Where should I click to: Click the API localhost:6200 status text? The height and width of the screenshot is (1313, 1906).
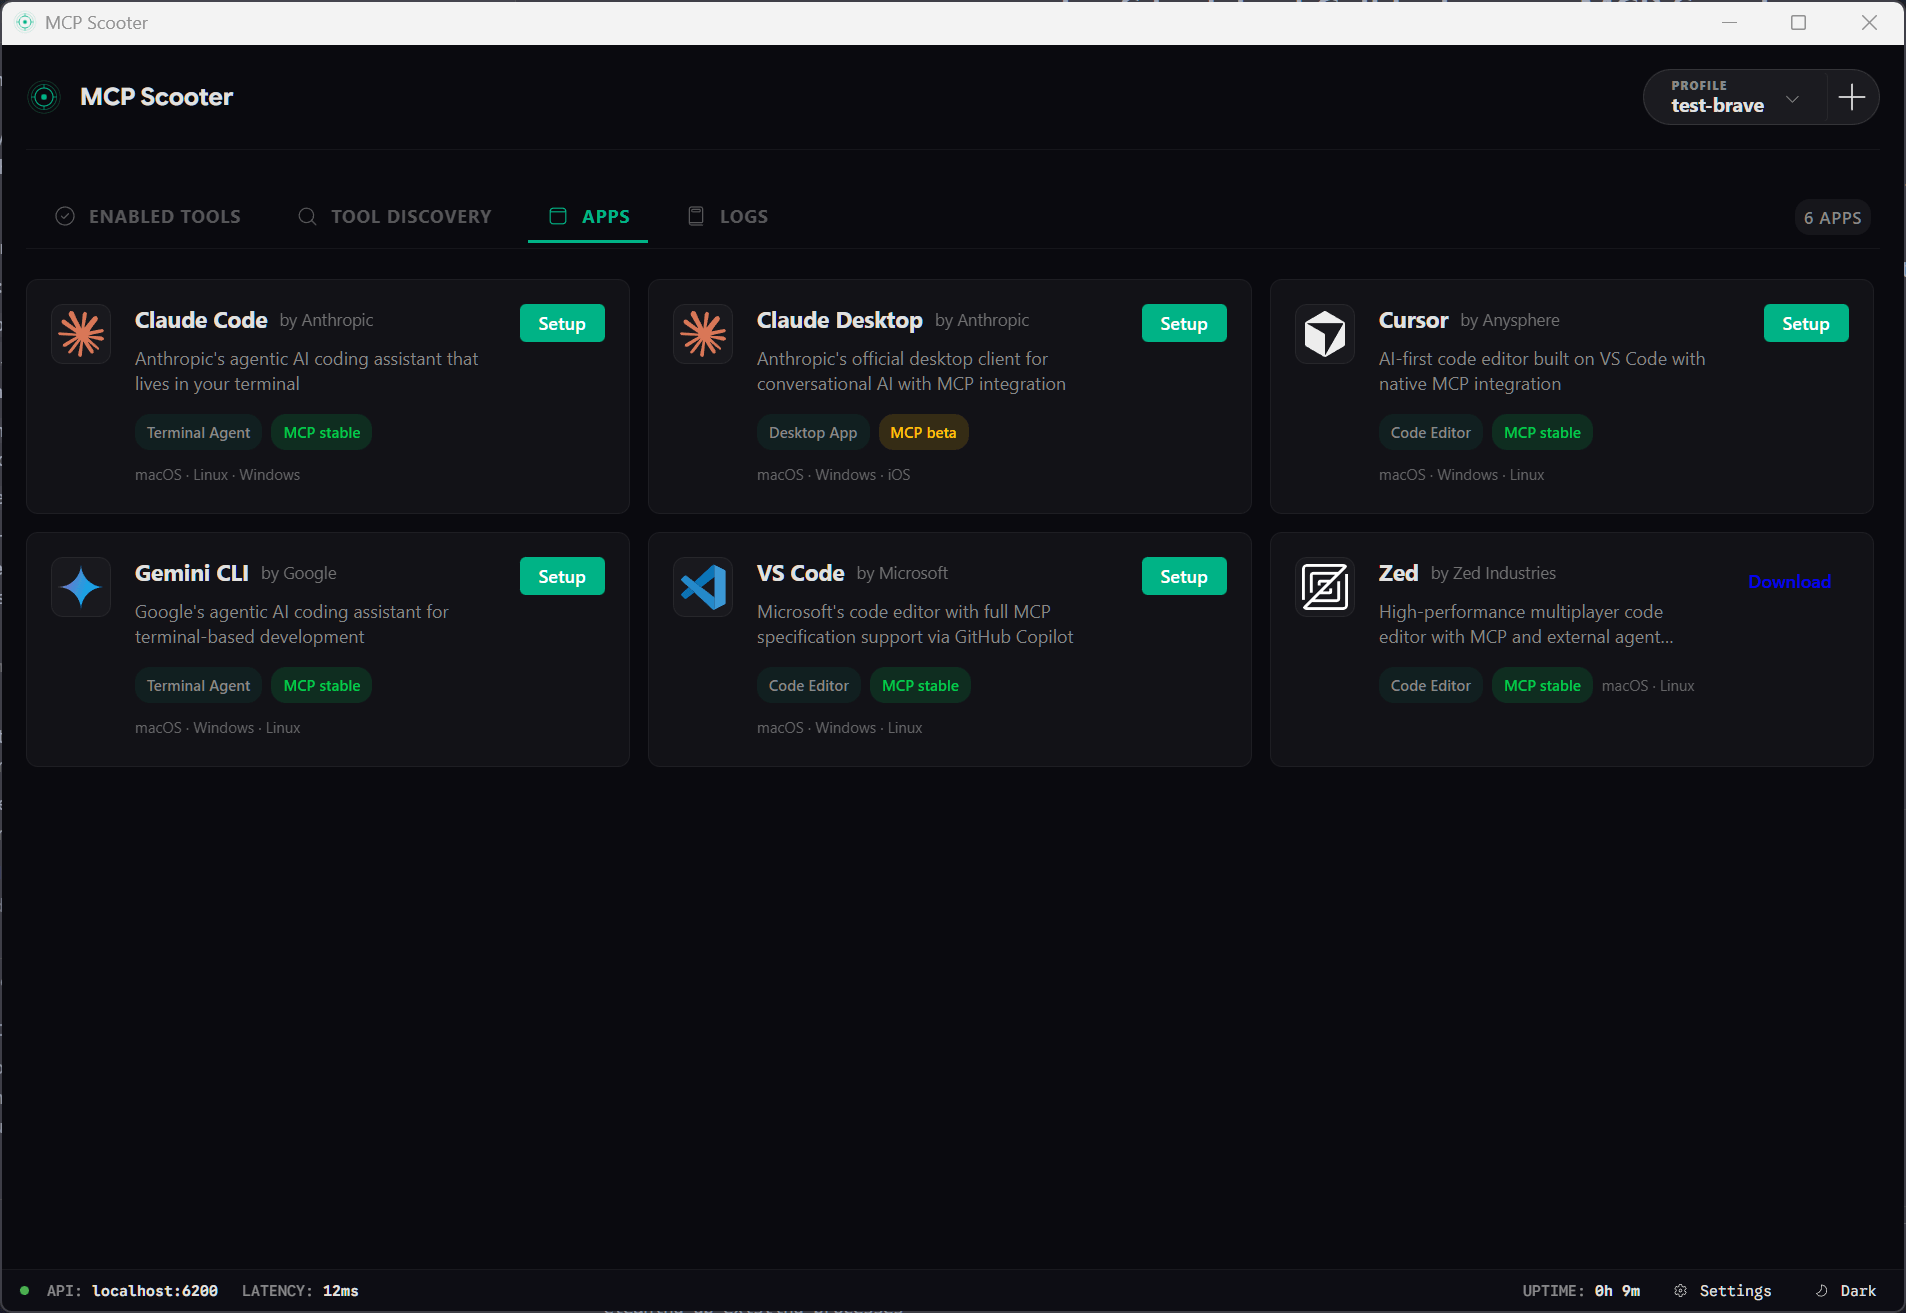click(x=132, y=1291)
